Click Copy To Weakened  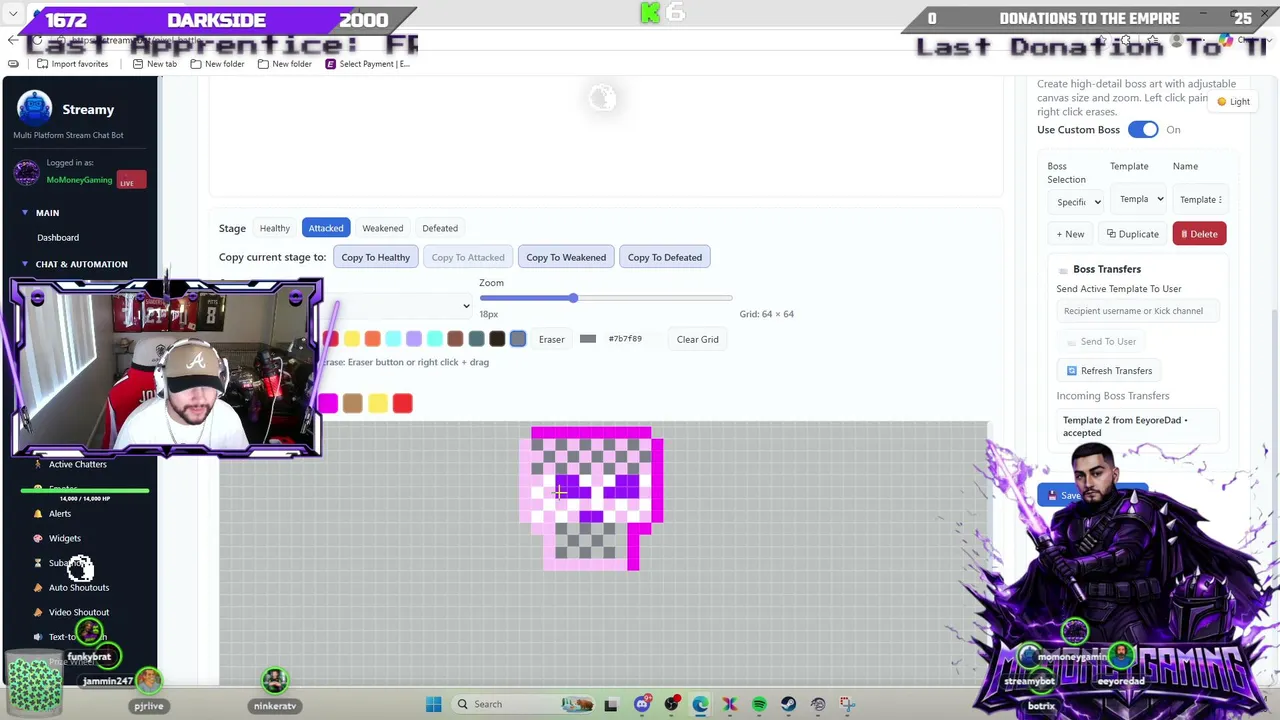566,258
